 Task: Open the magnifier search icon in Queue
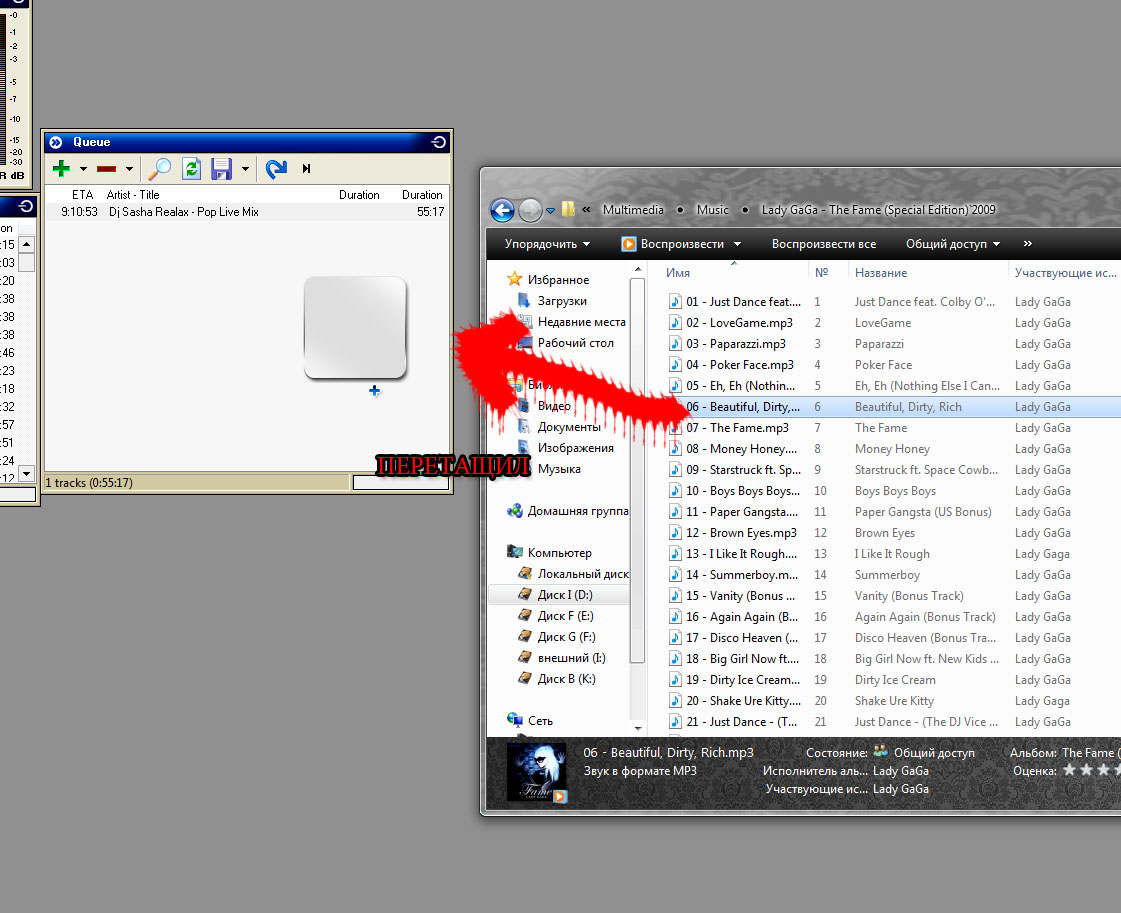tap(159, 169)
